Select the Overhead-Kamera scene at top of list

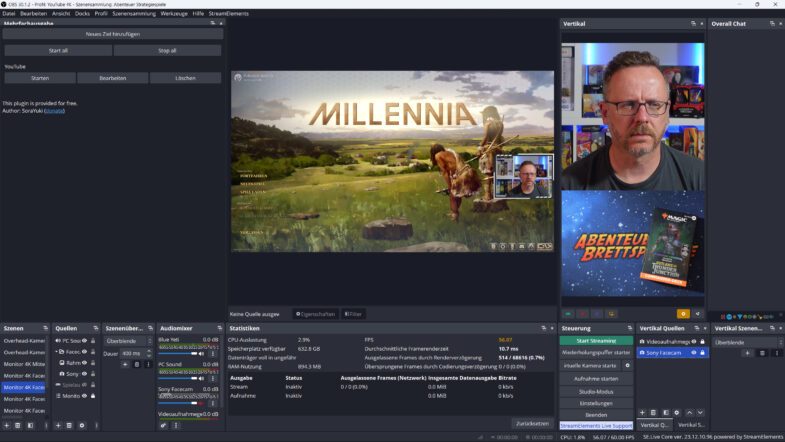[23, 341]
